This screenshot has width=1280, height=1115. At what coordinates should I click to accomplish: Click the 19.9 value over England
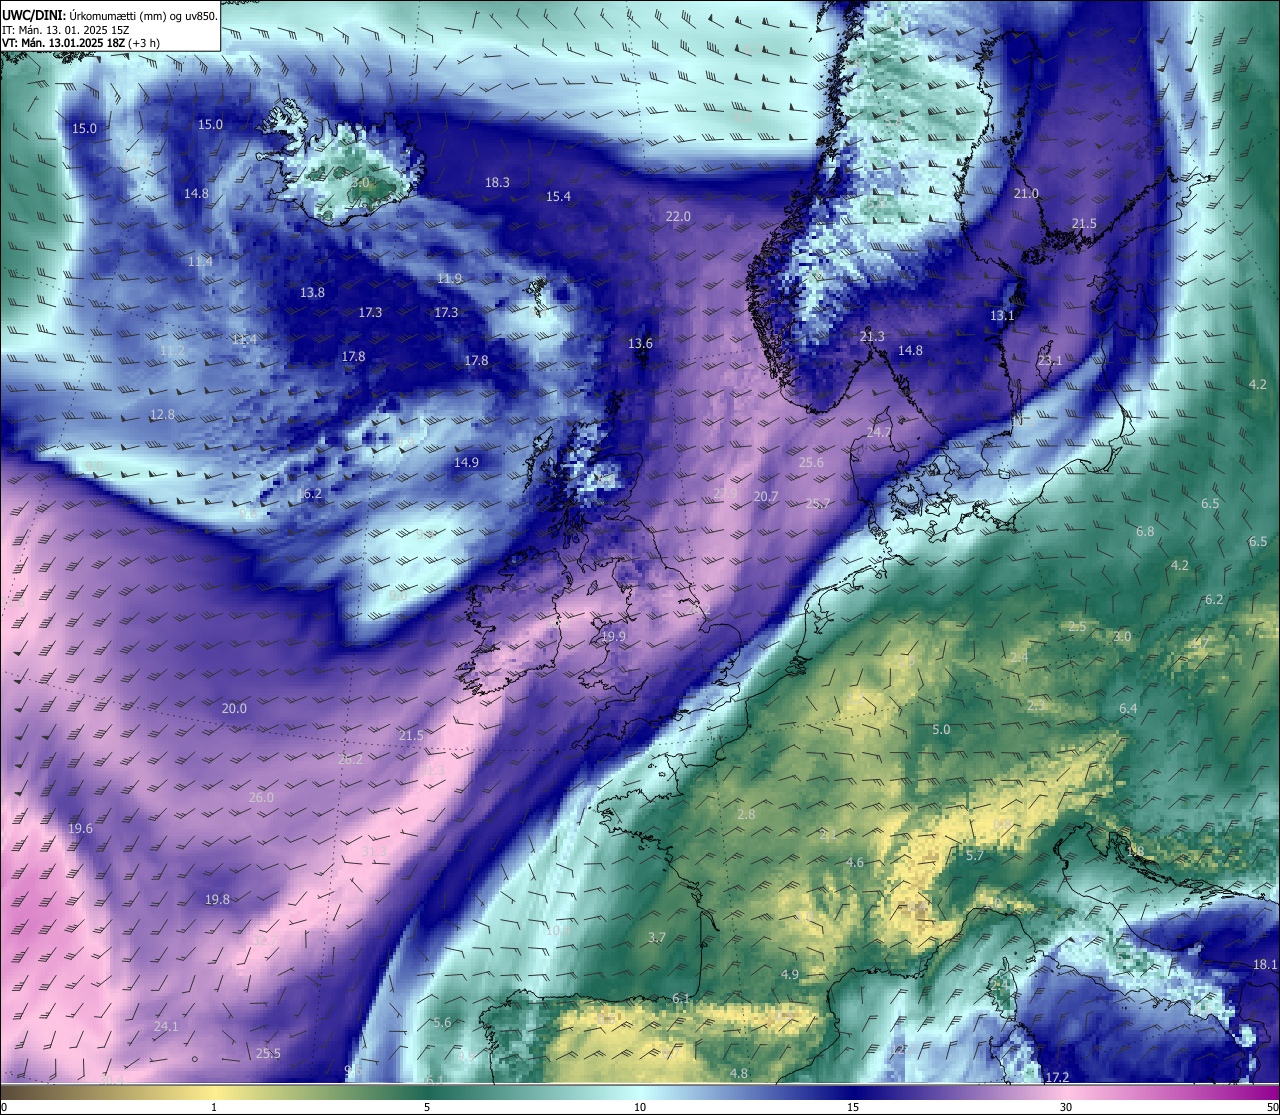(x=613, y=636)
